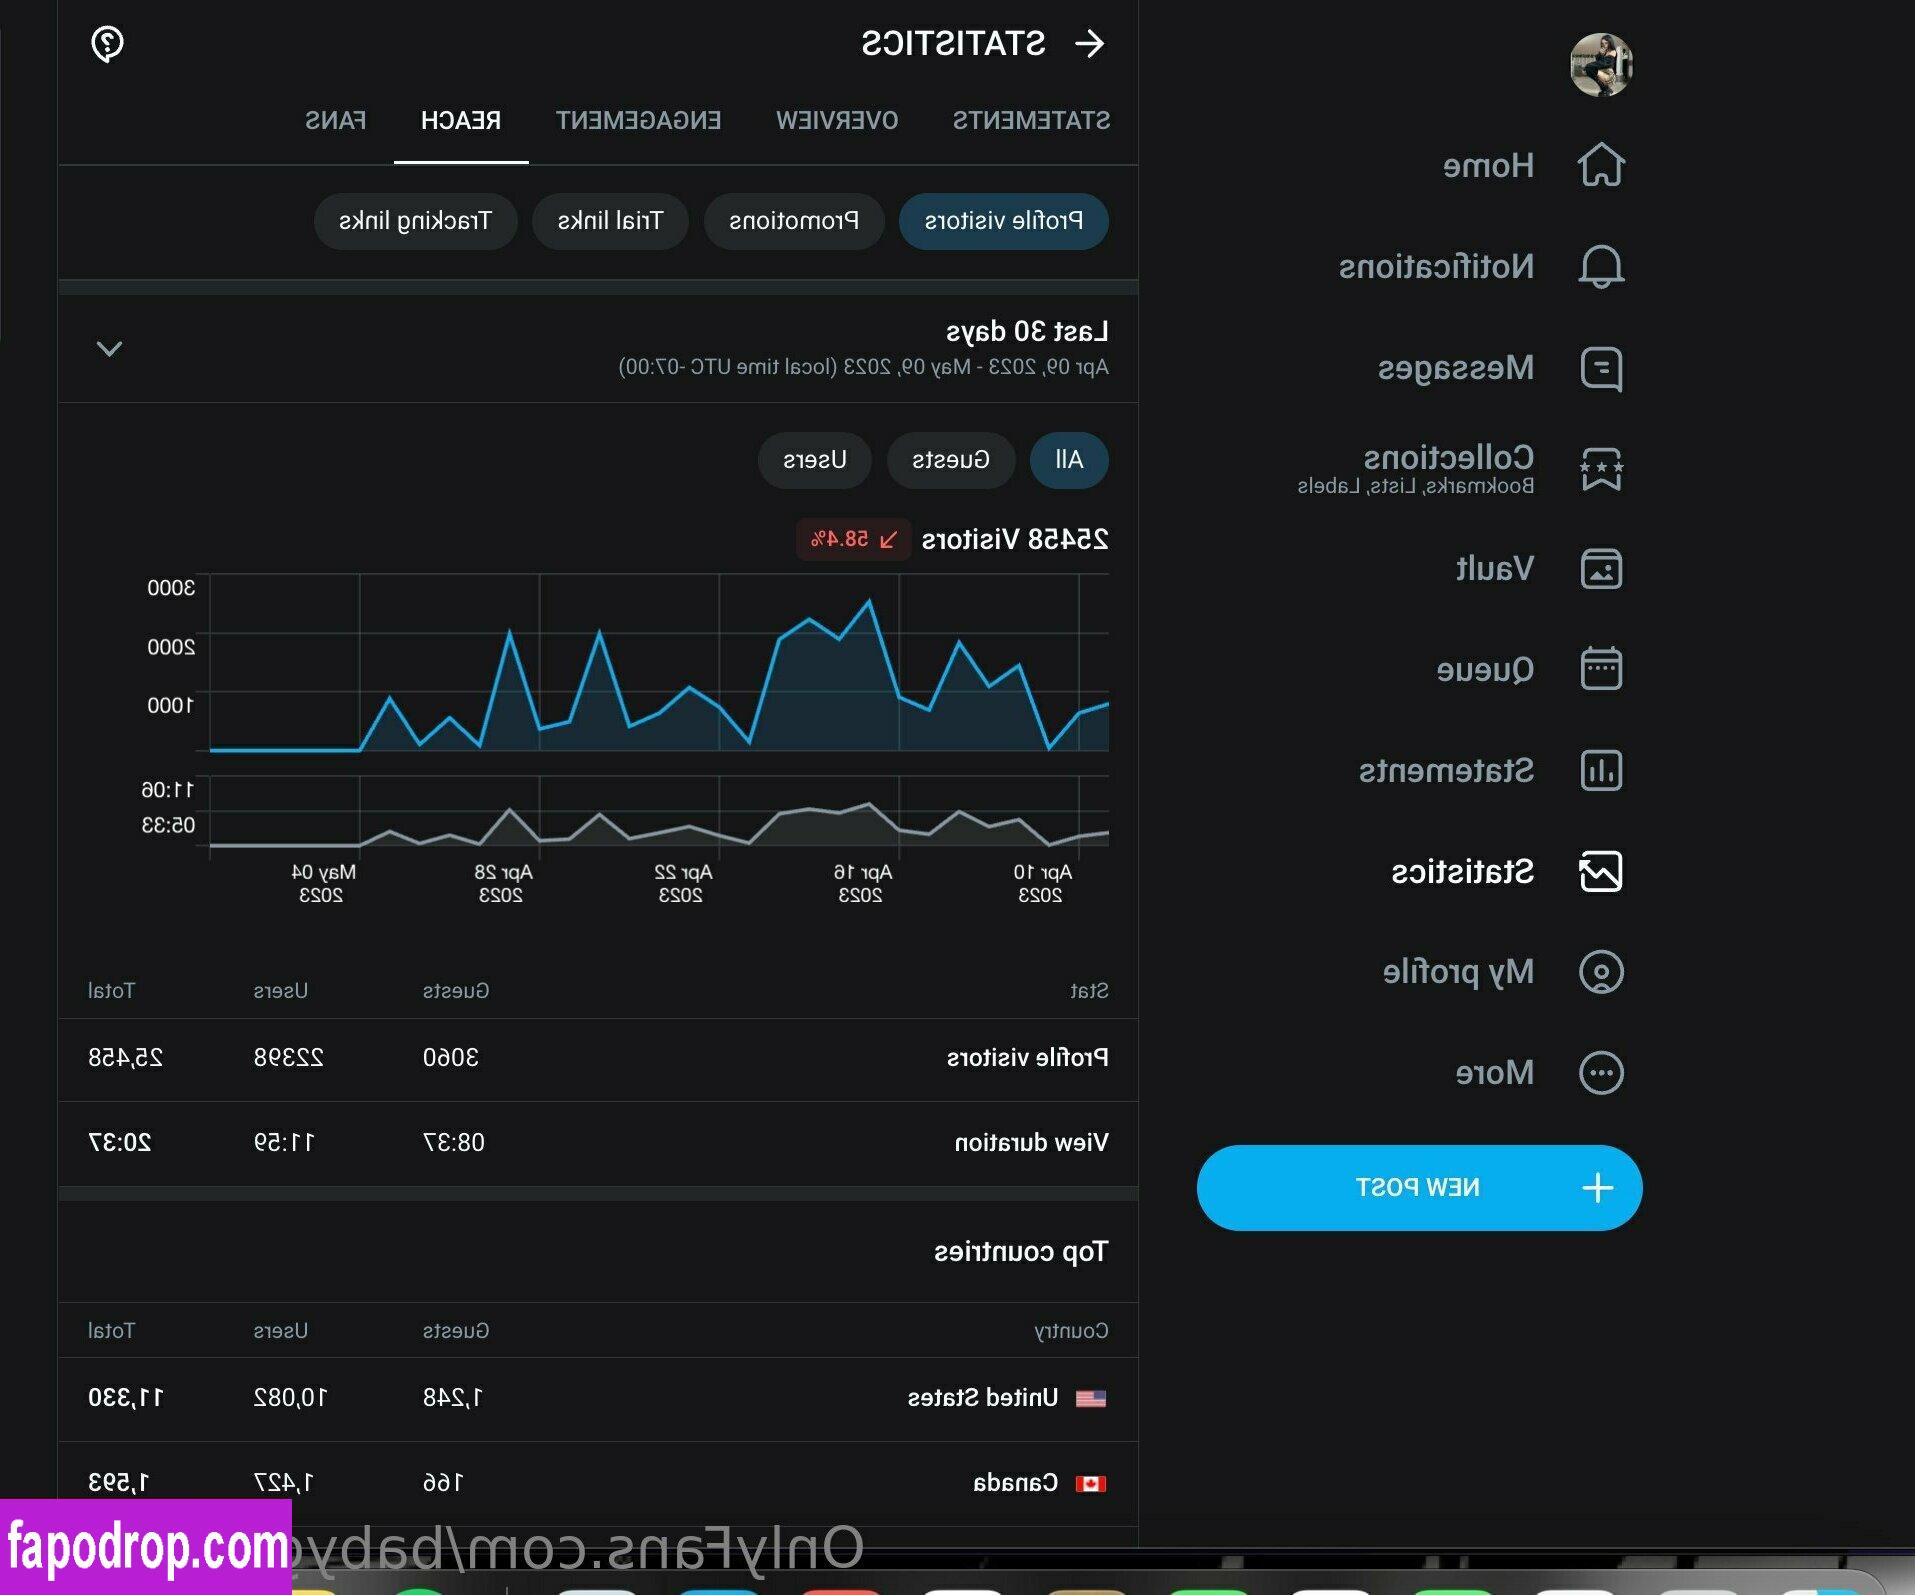
Task: Open the Vault icon
Action: tap(1601, 569)
